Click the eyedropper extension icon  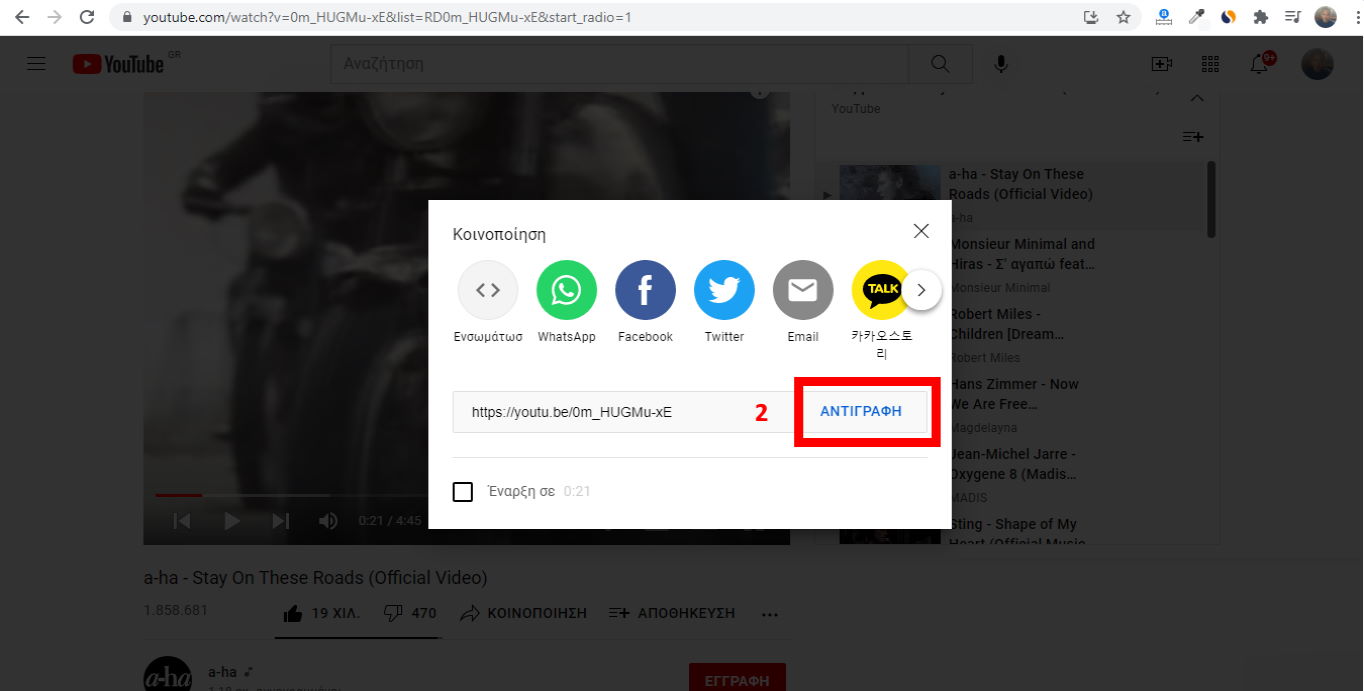pos(1196,17)
